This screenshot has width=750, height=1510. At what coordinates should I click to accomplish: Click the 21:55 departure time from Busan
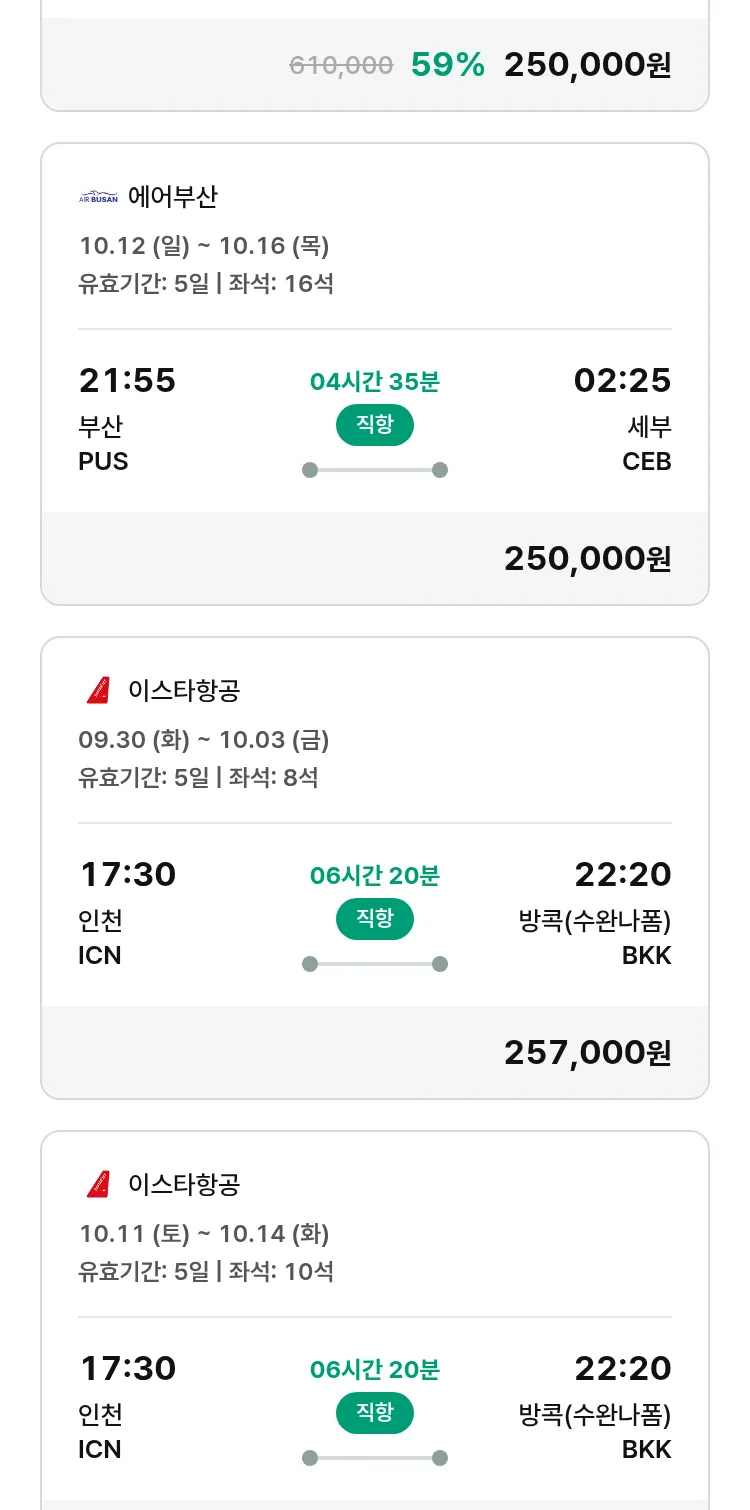pos(127,380)
